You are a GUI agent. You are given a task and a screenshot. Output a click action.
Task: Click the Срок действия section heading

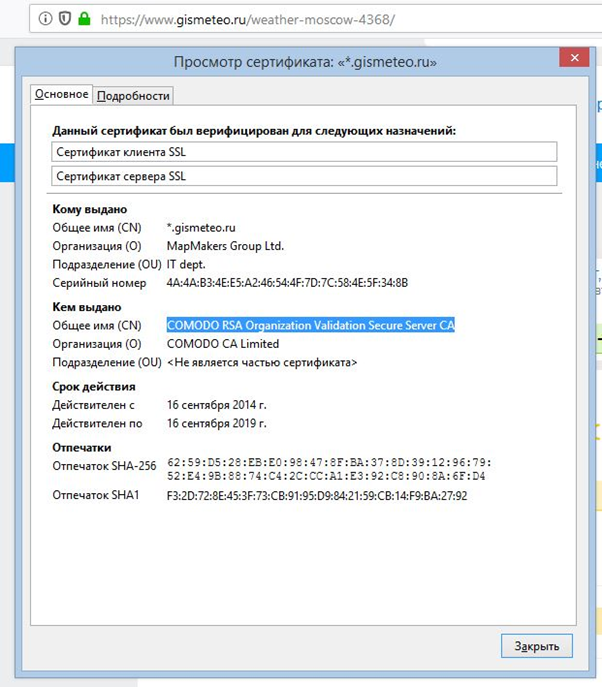tap(94, 386)
